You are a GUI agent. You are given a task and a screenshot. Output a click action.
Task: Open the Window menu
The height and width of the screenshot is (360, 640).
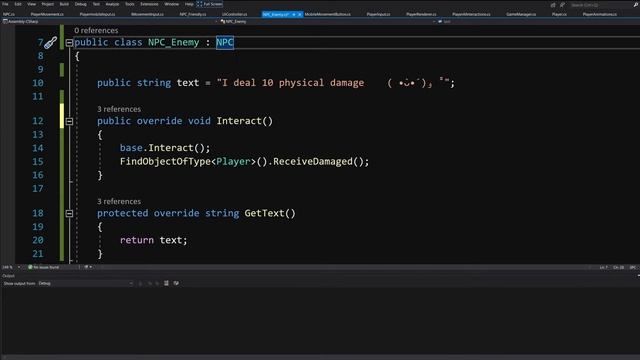[171, 4]
